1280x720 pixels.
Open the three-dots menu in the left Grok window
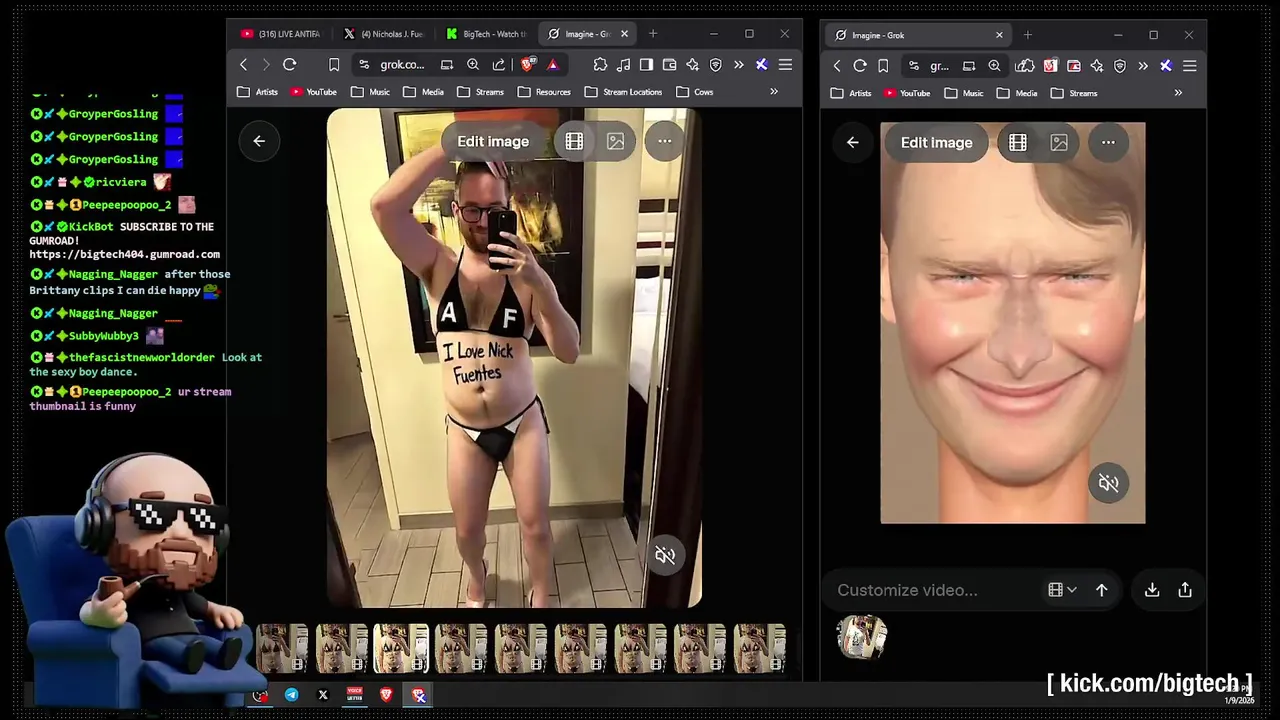click(664, 141)
